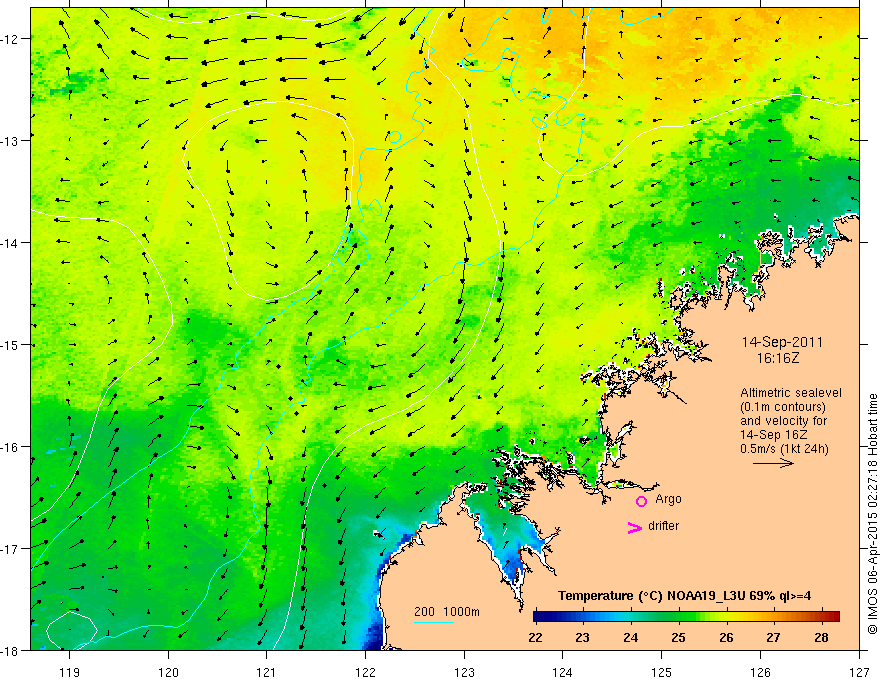Click the longitude axis label 126

point(760,672)
